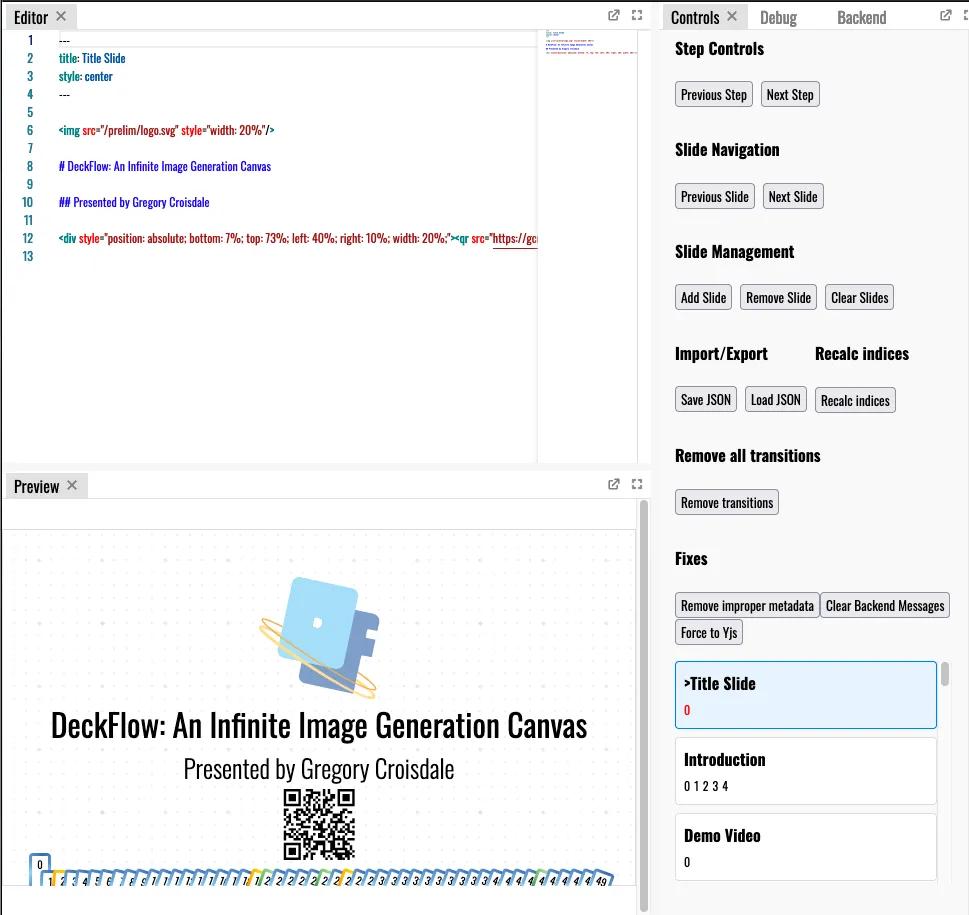Close the Editor tab
The height and width of the screenshot is (915, 969).
click(61, 17)
